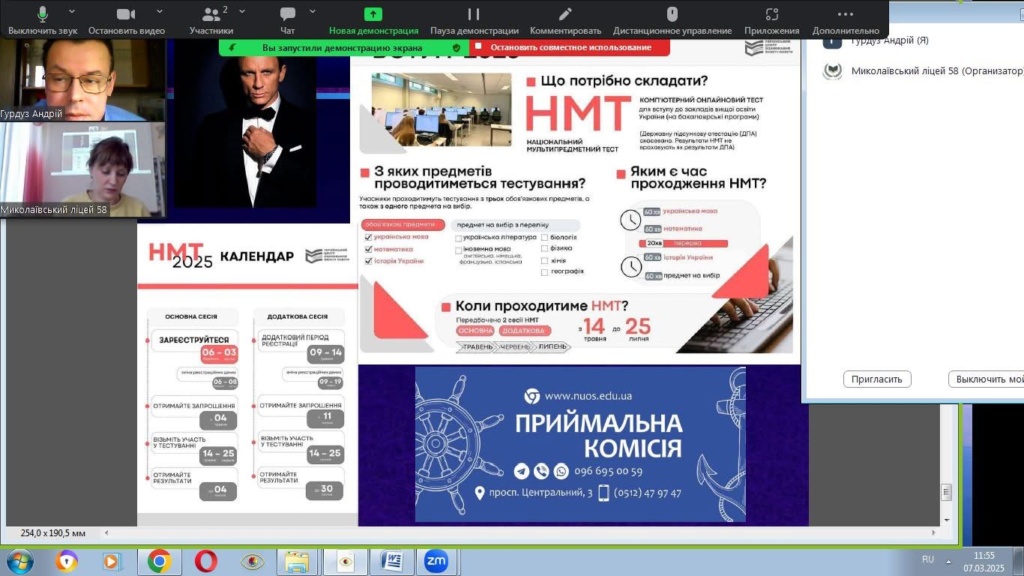Click the Миколаївський ліцей 58 avatar icon
1024x576 pixels.
click(x=832, y=71)
